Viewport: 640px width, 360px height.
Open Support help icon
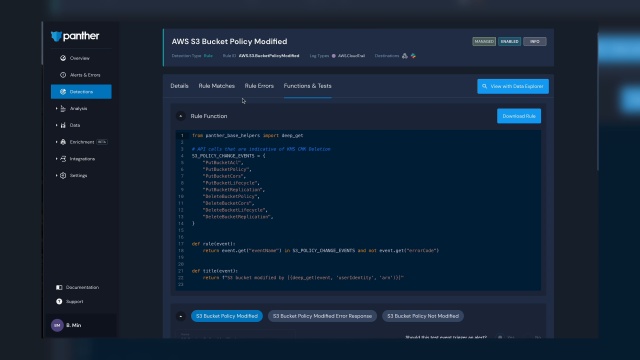(59, 301)
